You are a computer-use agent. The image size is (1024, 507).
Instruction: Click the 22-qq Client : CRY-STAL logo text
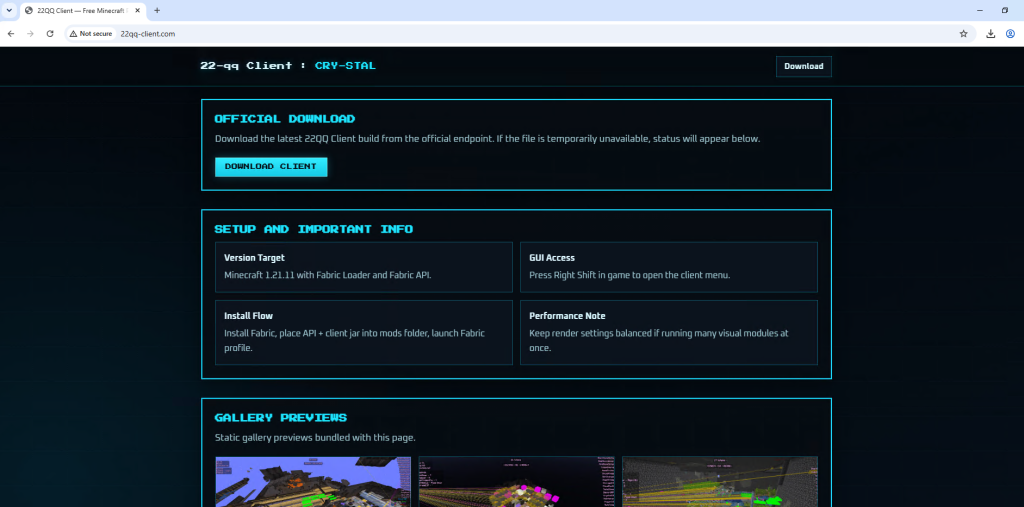coord(288,65)
